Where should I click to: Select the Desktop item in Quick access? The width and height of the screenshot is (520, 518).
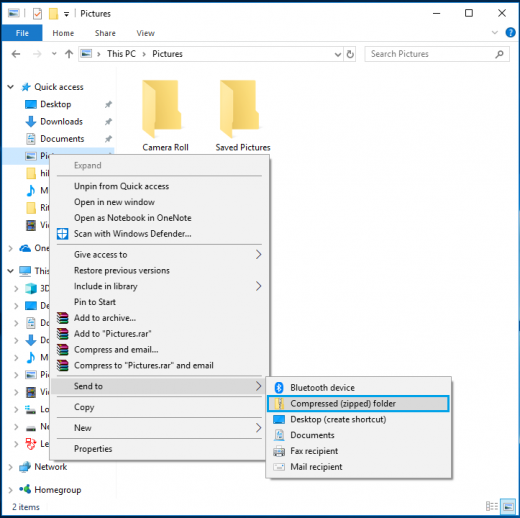[55, 104]
